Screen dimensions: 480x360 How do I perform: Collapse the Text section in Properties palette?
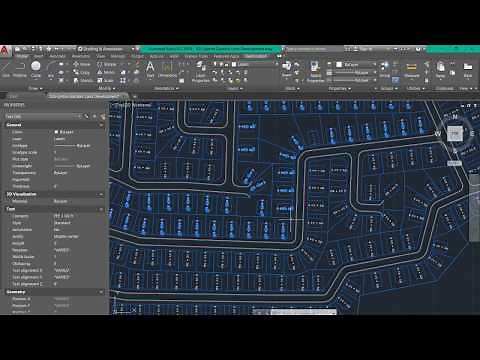101,209
